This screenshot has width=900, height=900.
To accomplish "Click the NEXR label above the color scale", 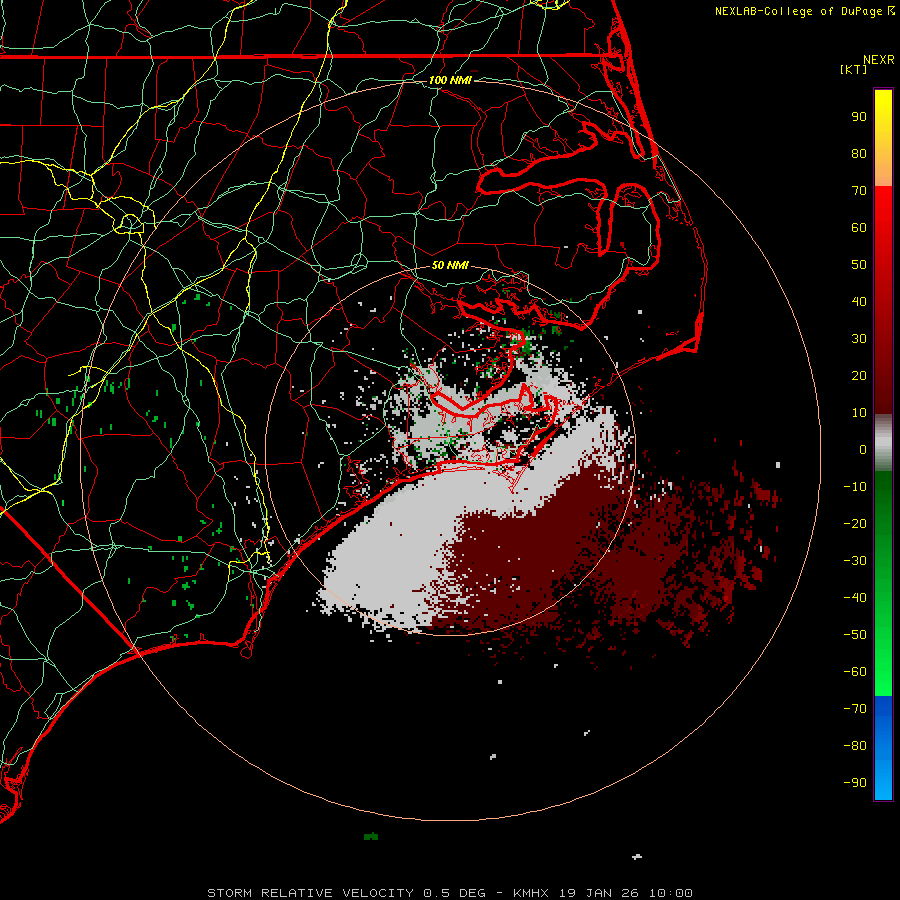I will click(x=879, y=60).
